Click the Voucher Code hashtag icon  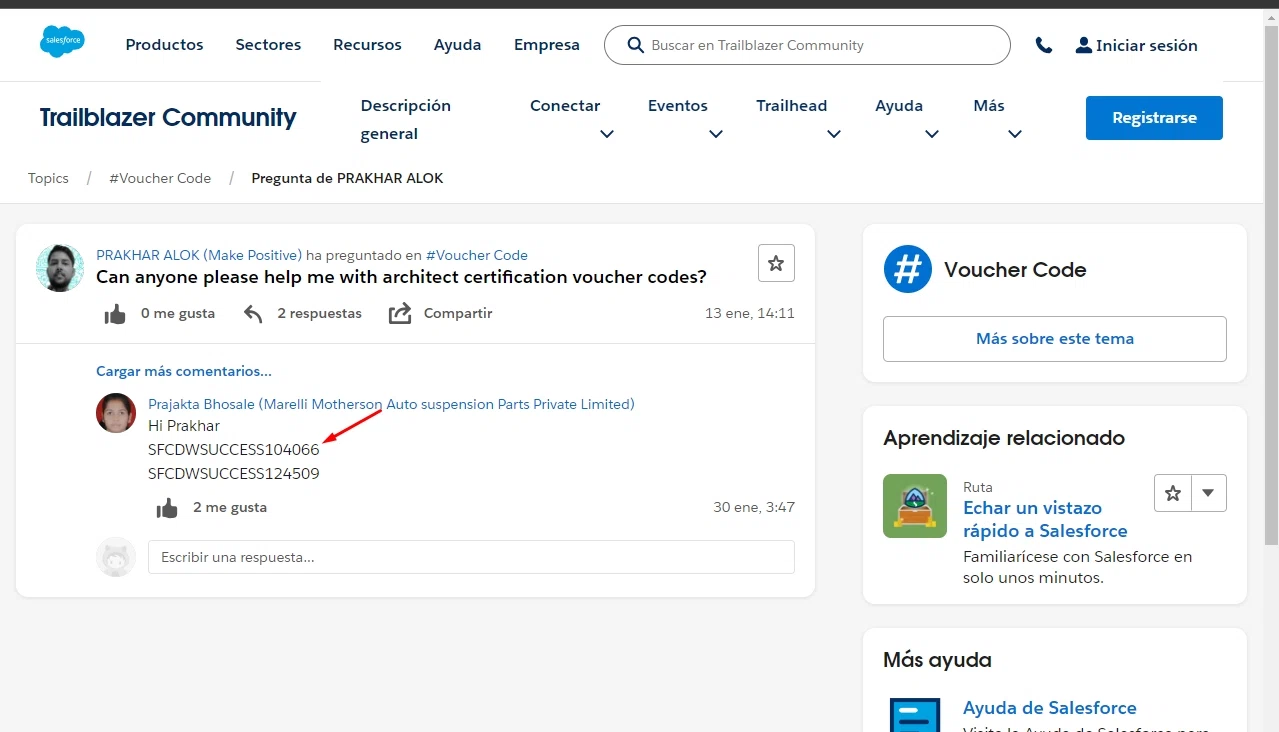908,269
